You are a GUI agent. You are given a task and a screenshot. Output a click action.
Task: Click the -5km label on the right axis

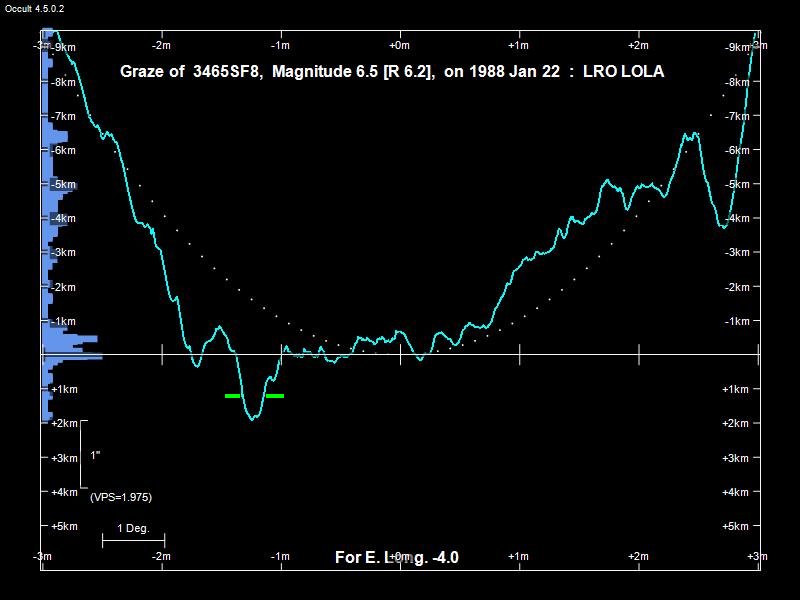tap(736, 184)
